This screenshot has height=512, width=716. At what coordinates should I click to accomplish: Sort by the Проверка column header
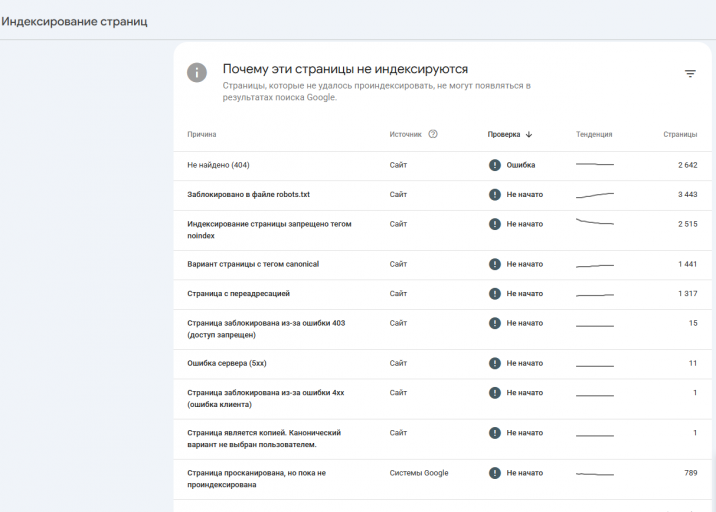click(504, 134)
